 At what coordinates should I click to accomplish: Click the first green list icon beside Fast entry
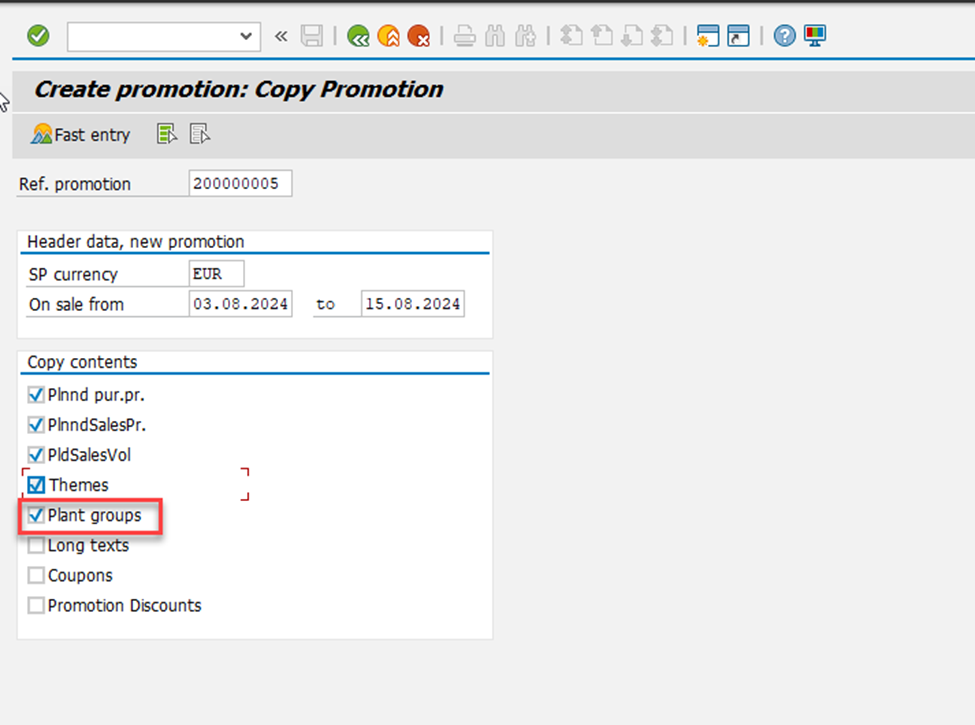pyautogui.click(x=167, y=134)
